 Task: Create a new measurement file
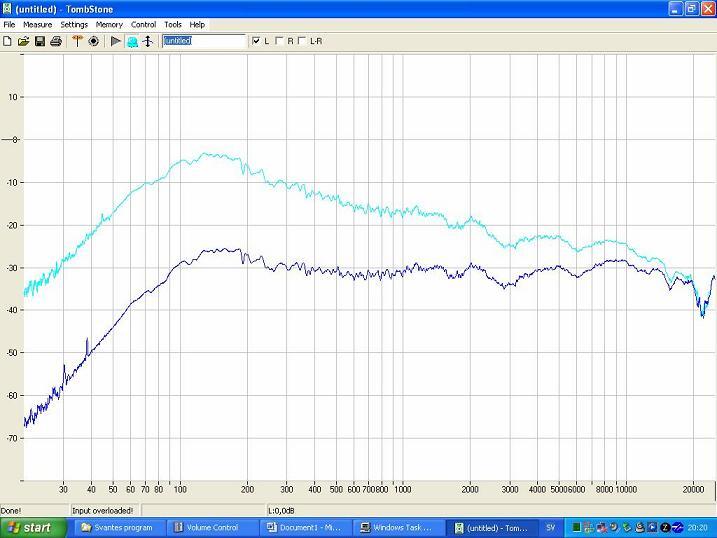pyautogui.click(x=7, y=41)
